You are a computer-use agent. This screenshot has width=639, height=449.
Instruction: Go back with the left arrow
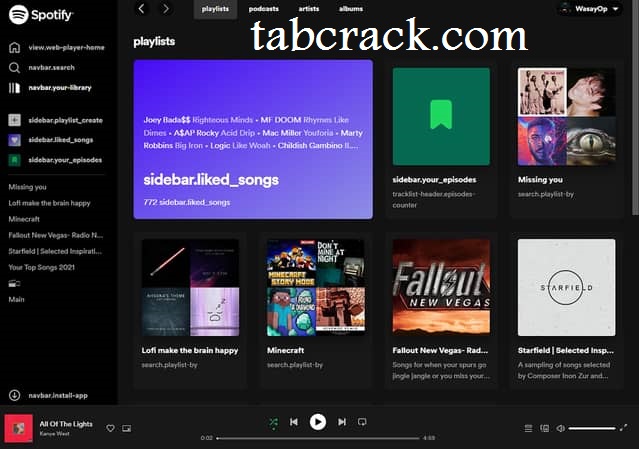[141, 9]
